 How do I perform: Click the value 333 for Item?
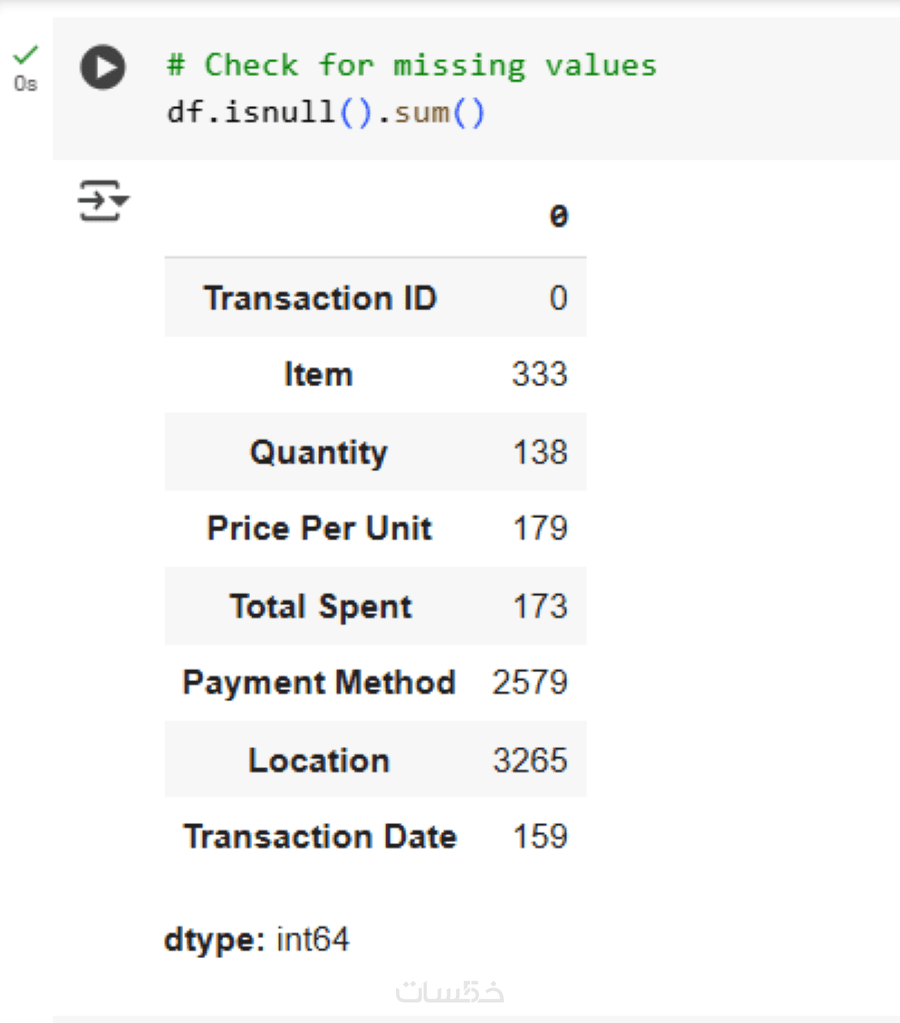[539, 375]
